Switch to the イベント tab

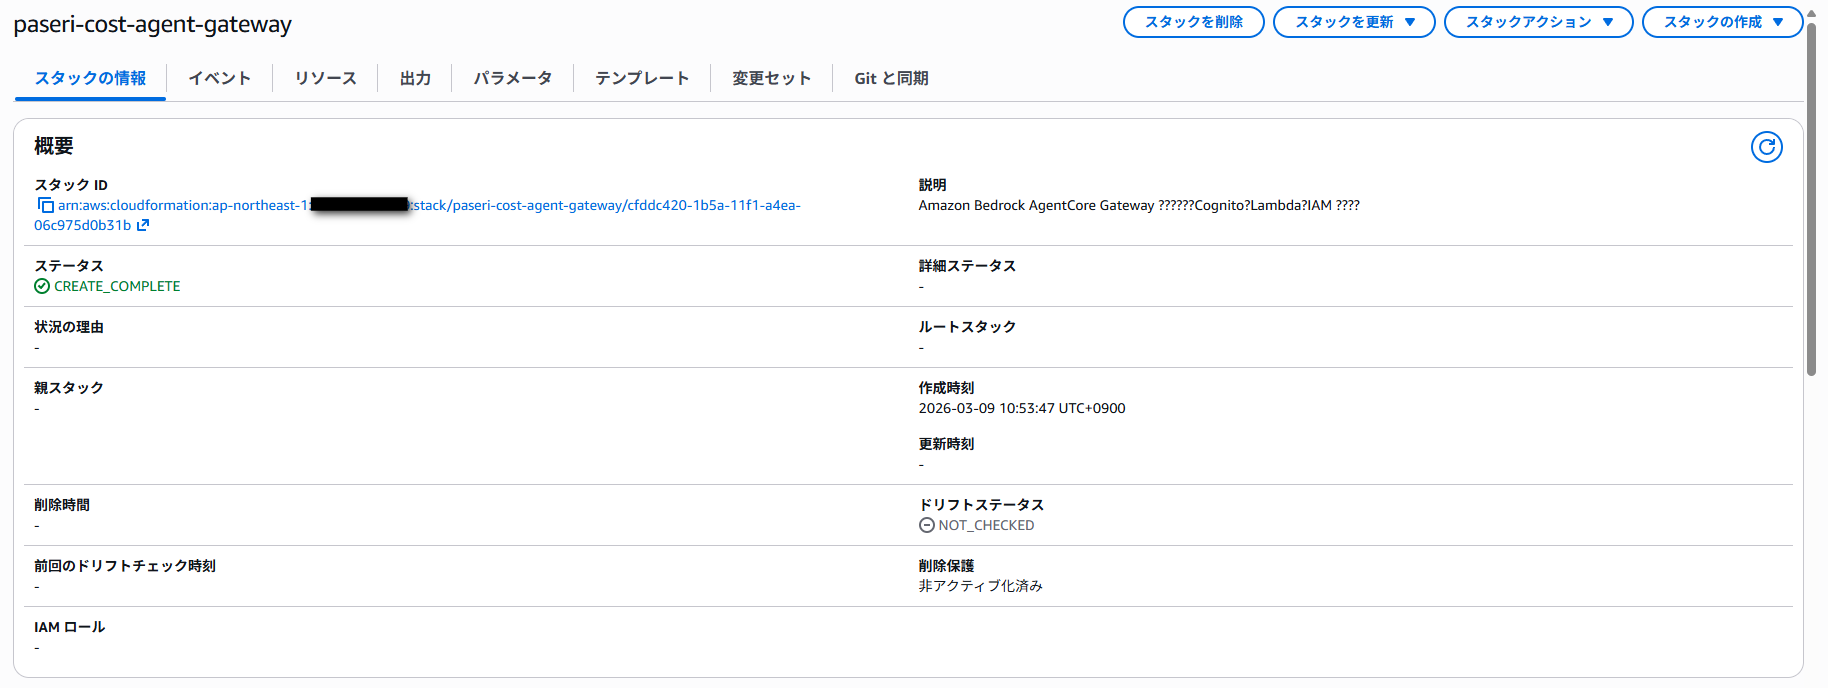tap(219, 78)
